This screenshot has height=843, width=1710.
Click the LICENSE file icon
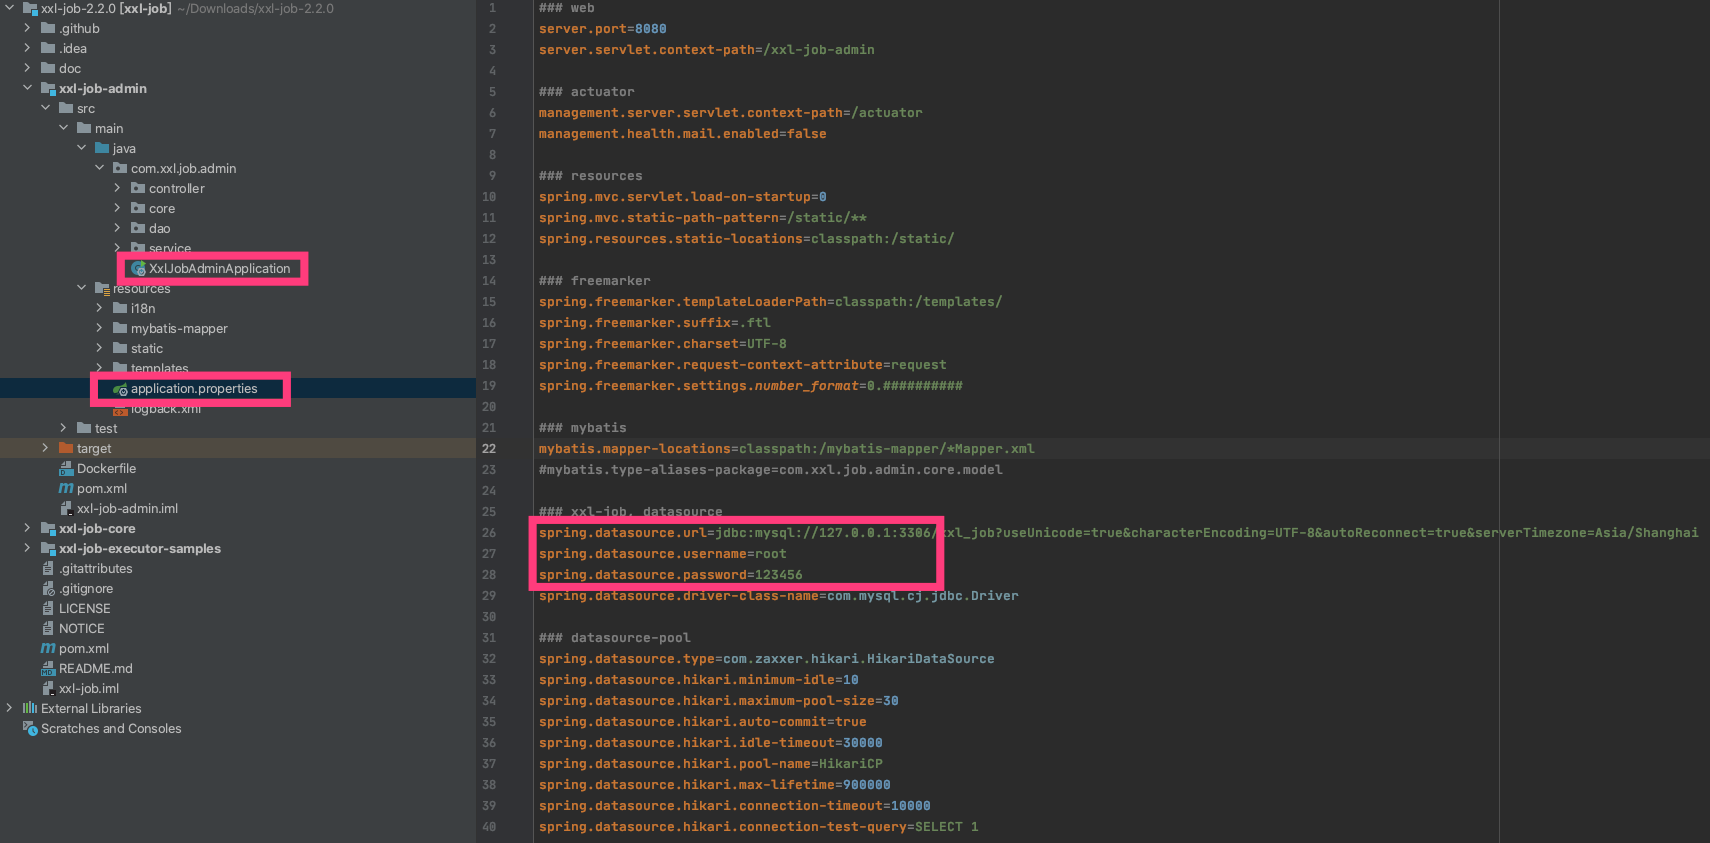point(48,608)
